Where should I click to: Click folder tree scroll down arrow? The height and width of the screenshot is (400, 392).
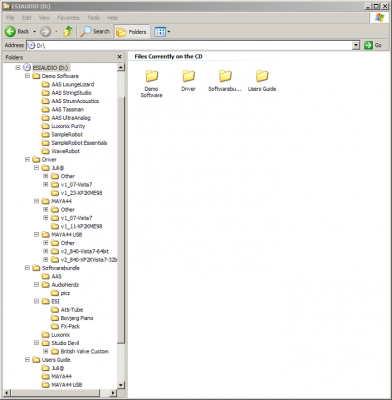point(121,385)
